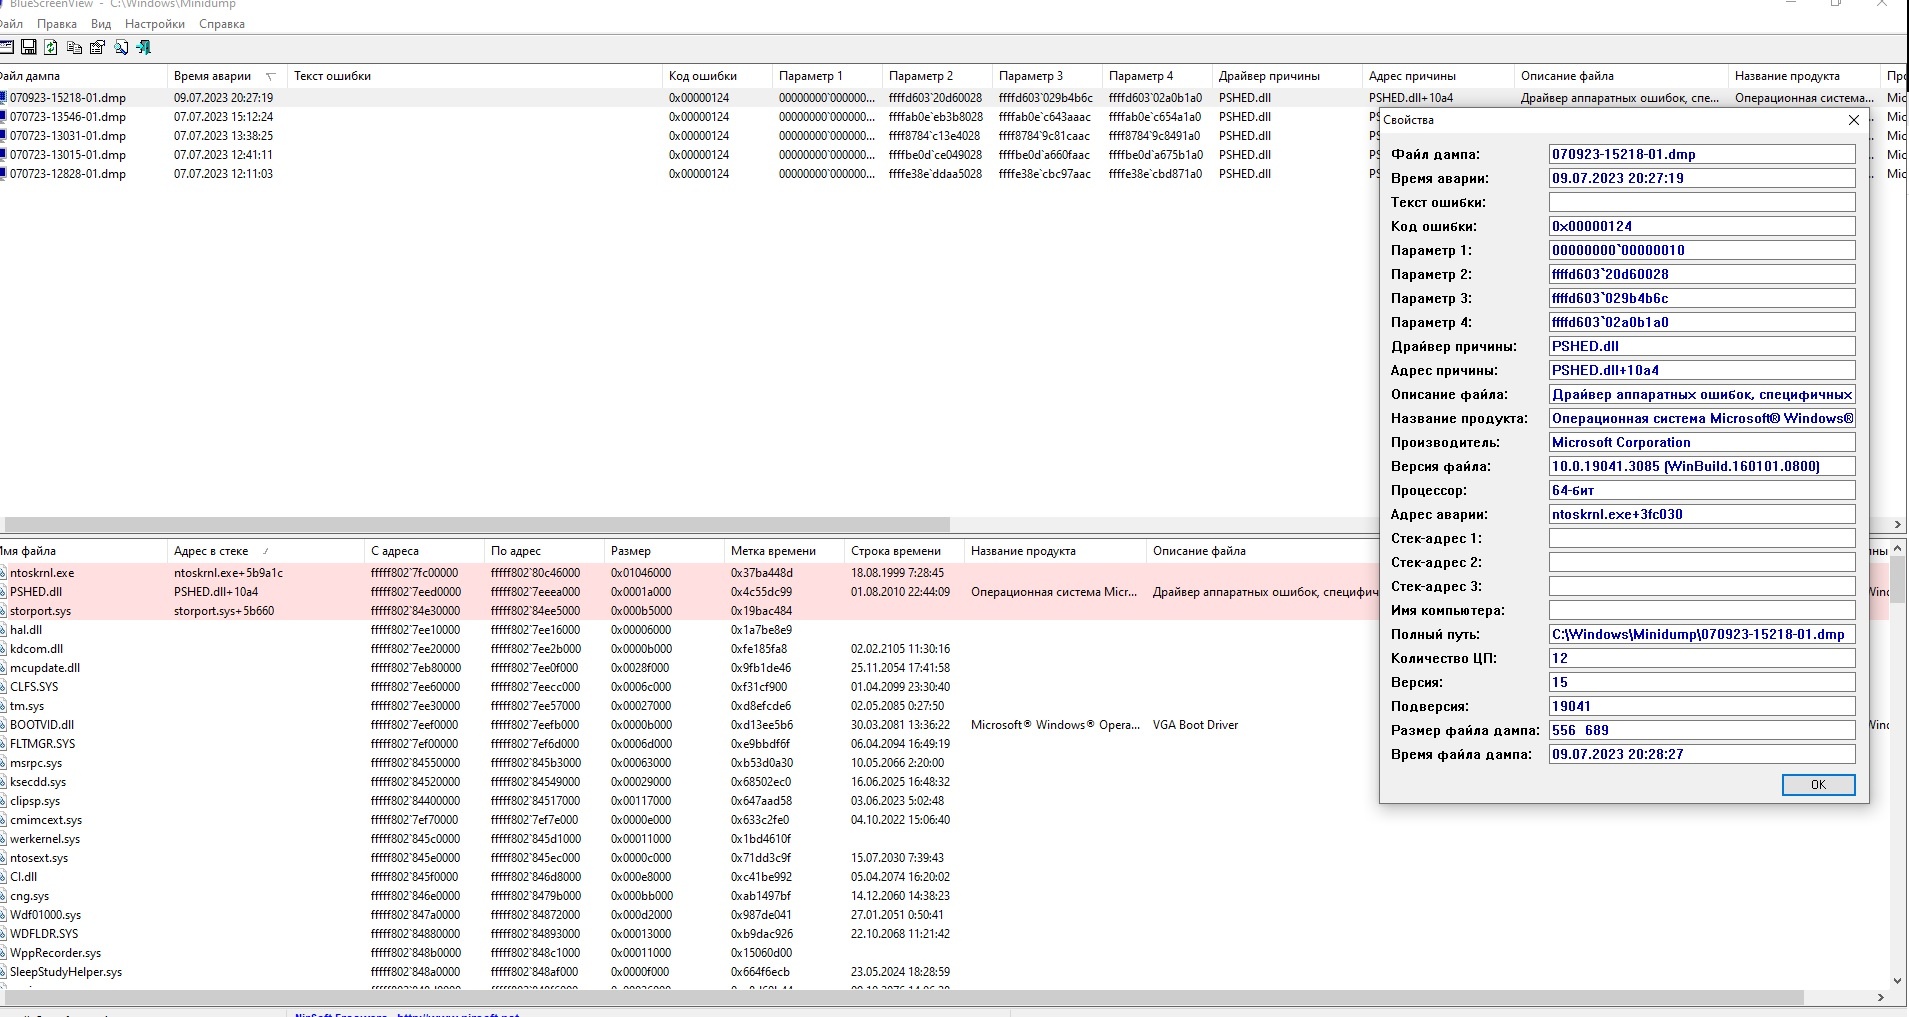Screen dimensions: 1909x1017
Task: Sort by Текст ошибки column header
Action: [x=475, y=76]
